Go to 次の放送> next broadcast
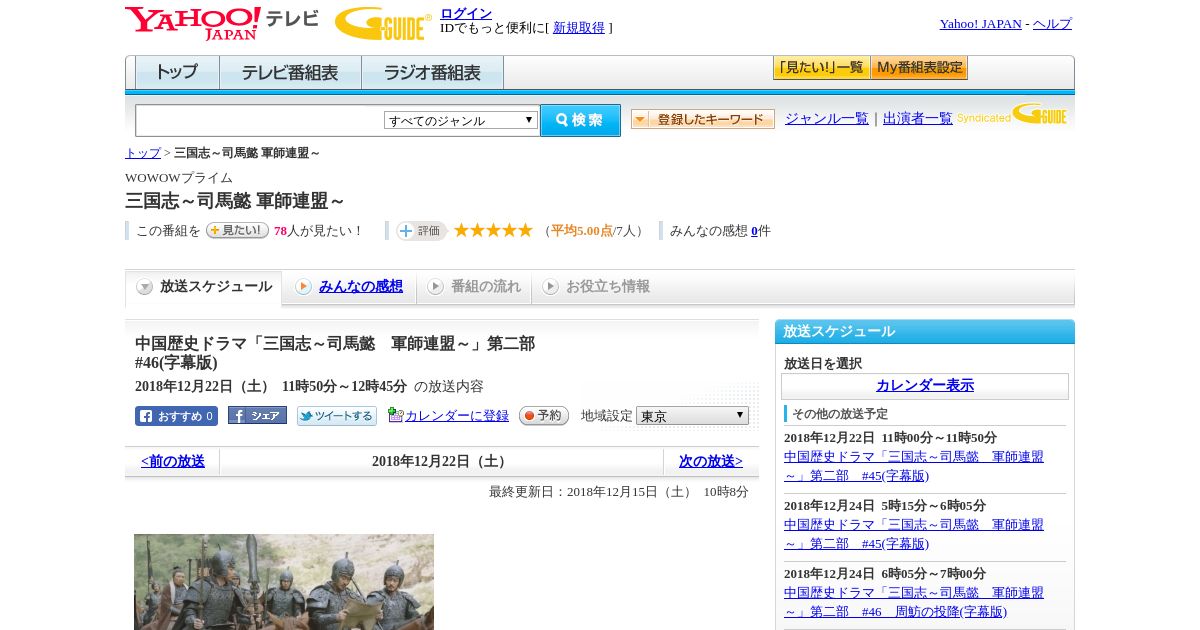The image size is (1200, 630). pyautogui.click(x=711, y=462)
